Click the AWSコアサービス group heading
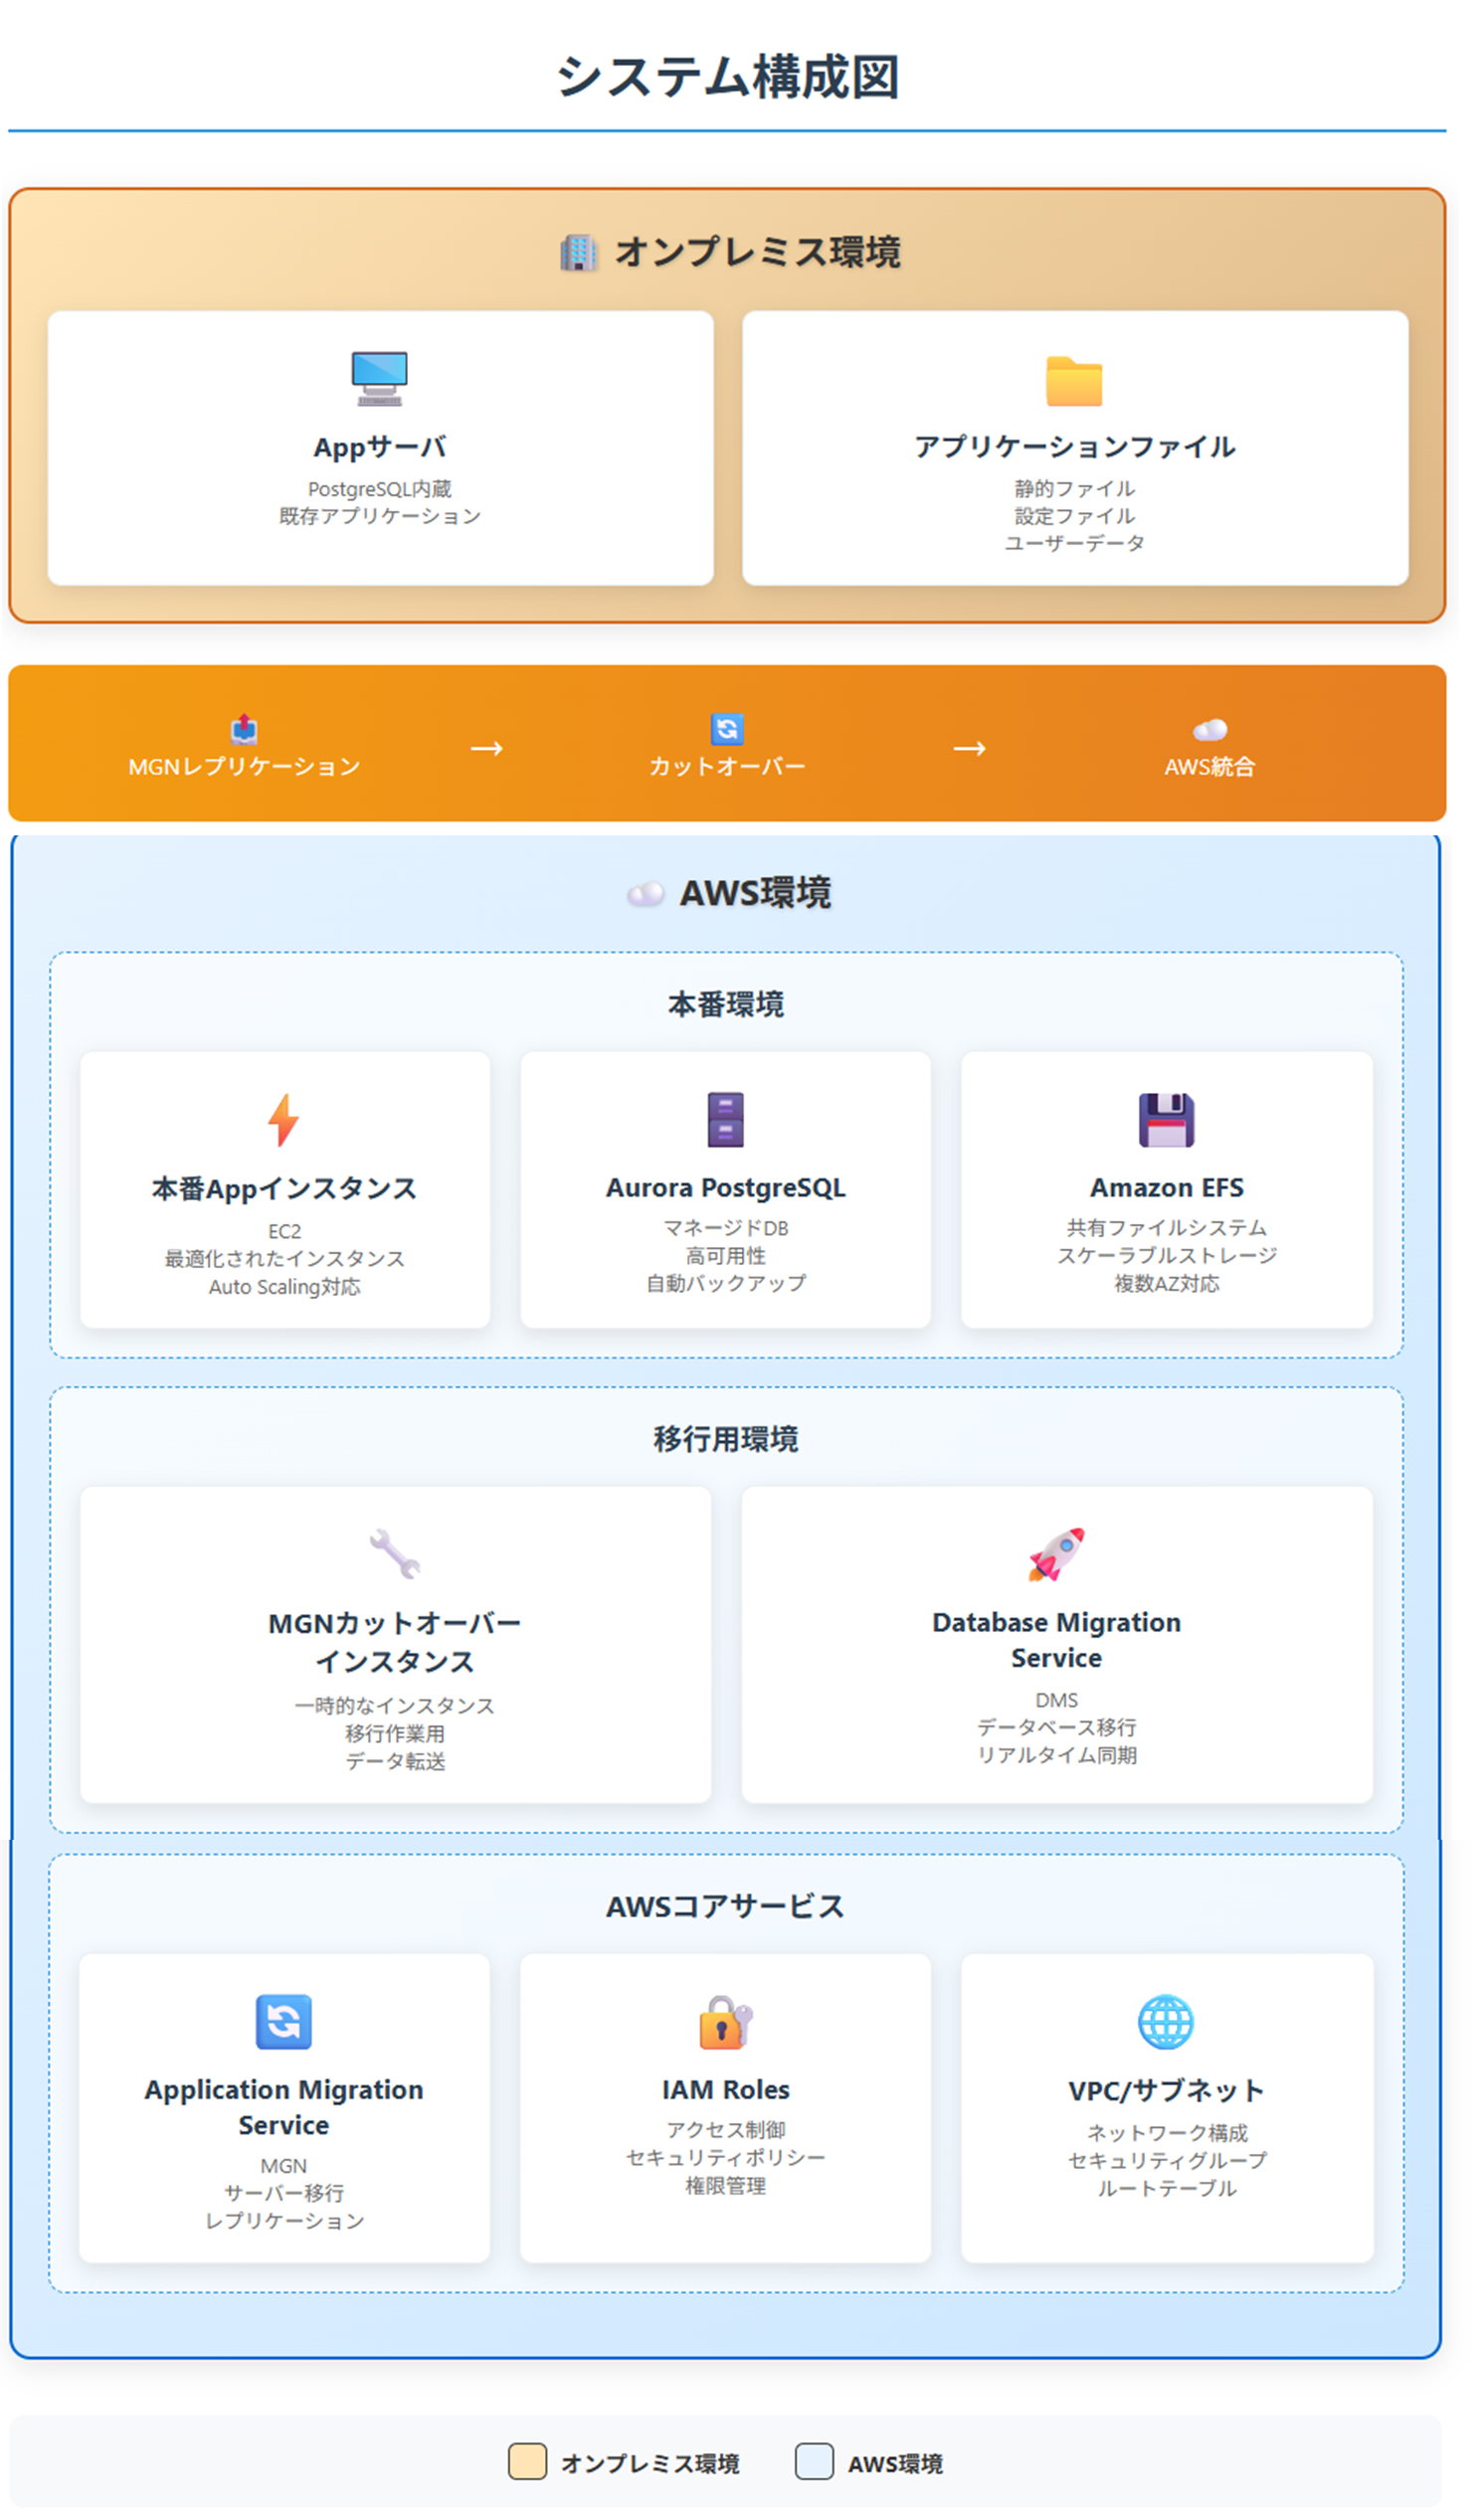Screen dimensions: 1478x2520 (x=726, y=1908)
